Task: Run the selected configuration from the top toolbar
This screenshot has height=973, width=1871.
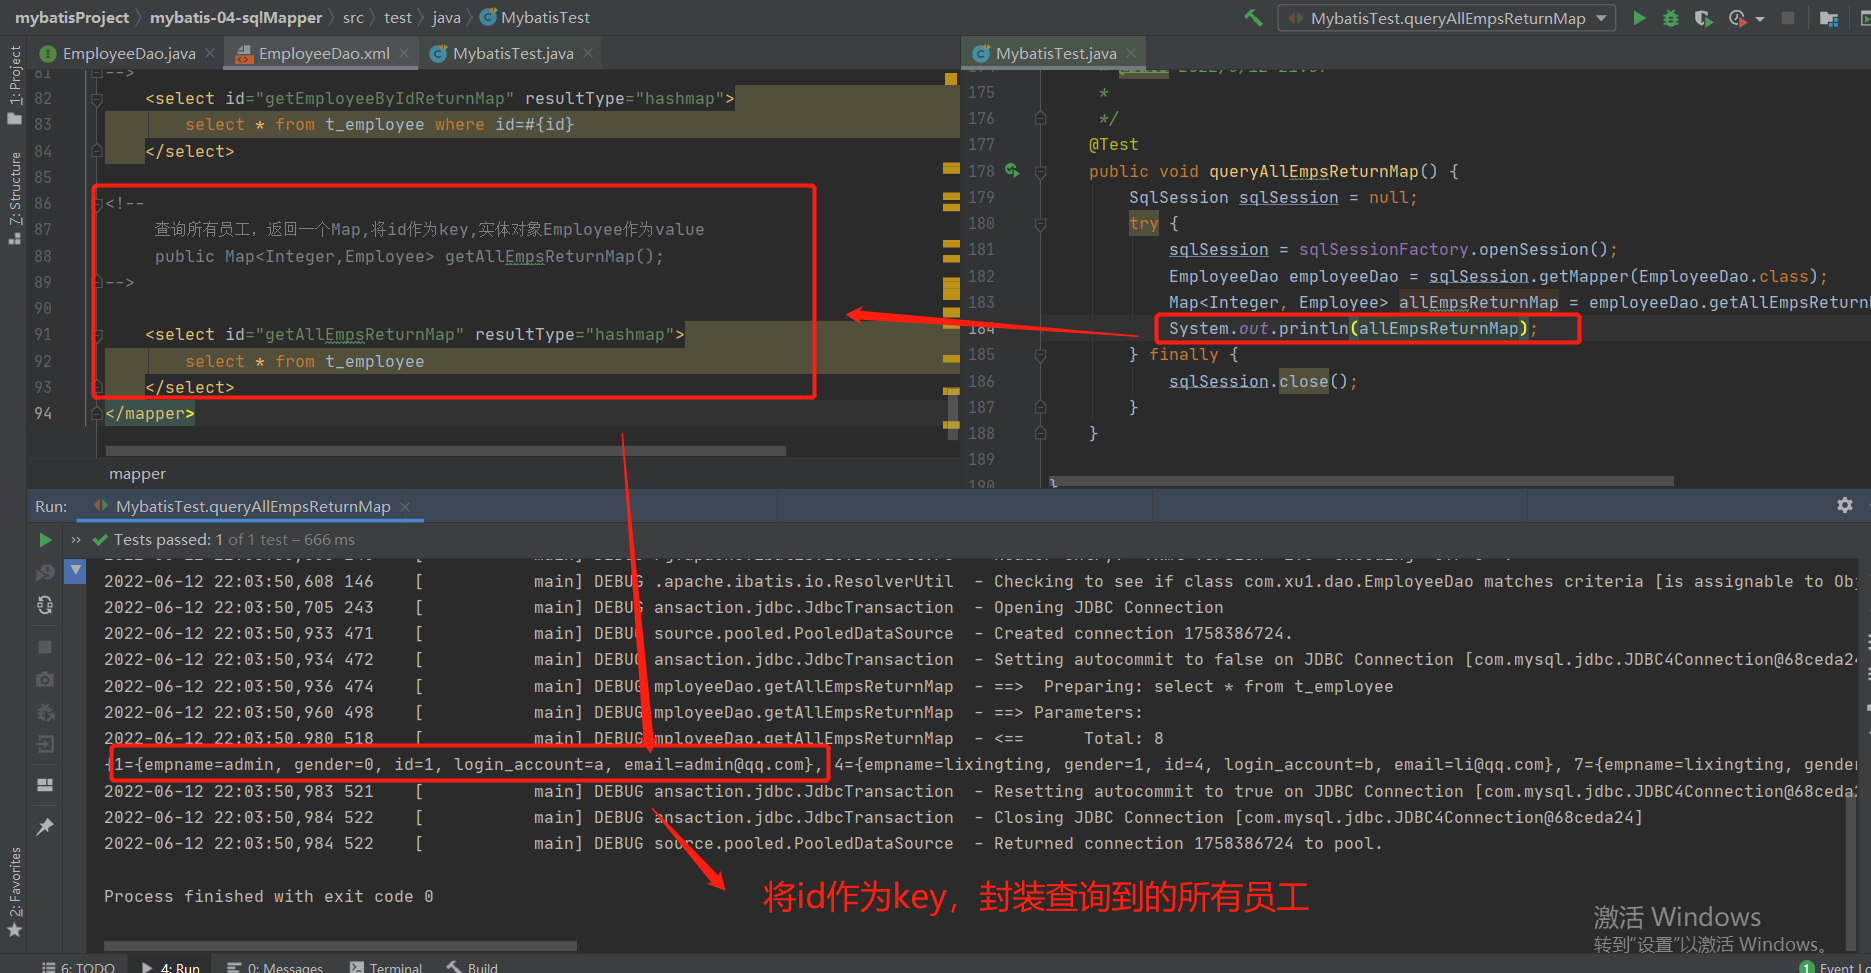Action: click(1639, 18)
